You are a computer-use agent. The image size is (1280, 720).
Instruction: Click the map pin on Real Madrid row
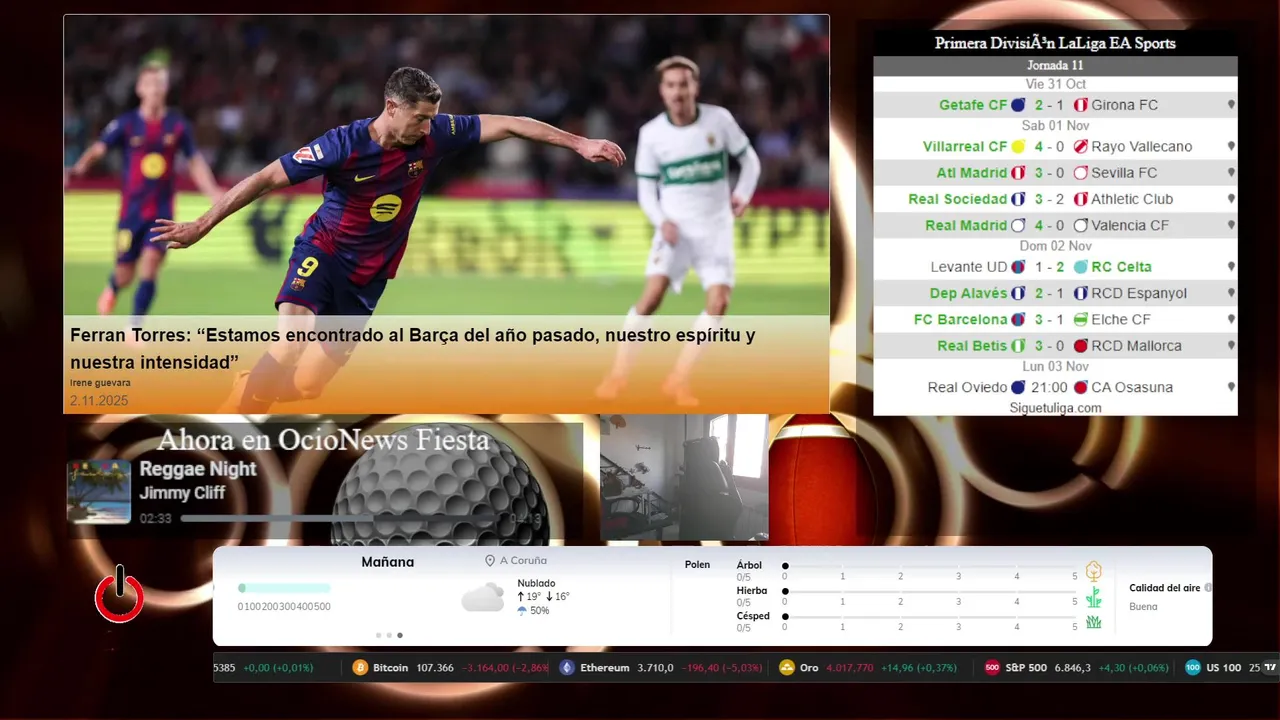(1231, 225)
